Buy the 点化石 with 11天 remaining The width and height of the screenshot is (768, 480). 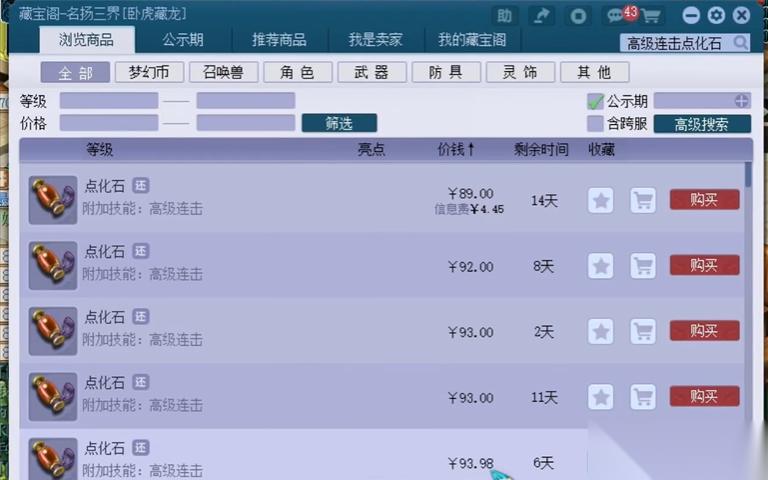[704, 396]
